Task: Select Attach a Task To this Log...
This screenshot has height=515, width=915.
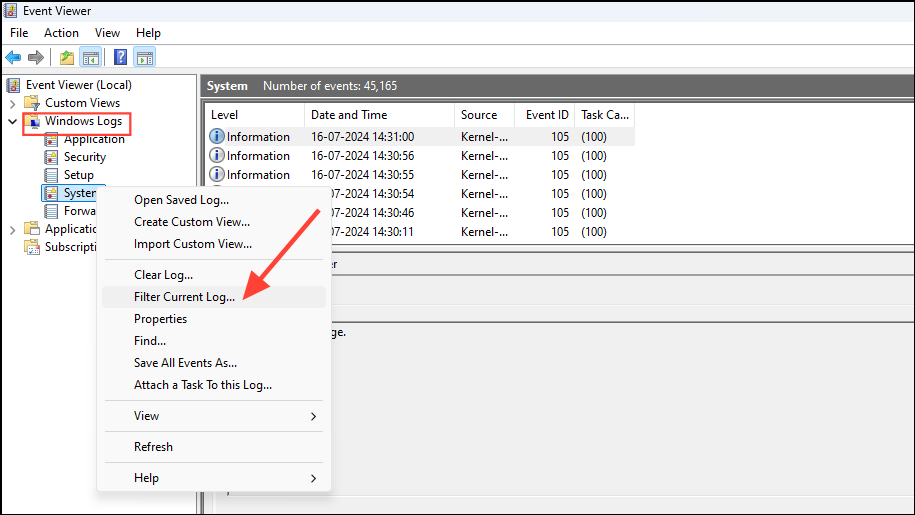Action: (x=214, y=385)
